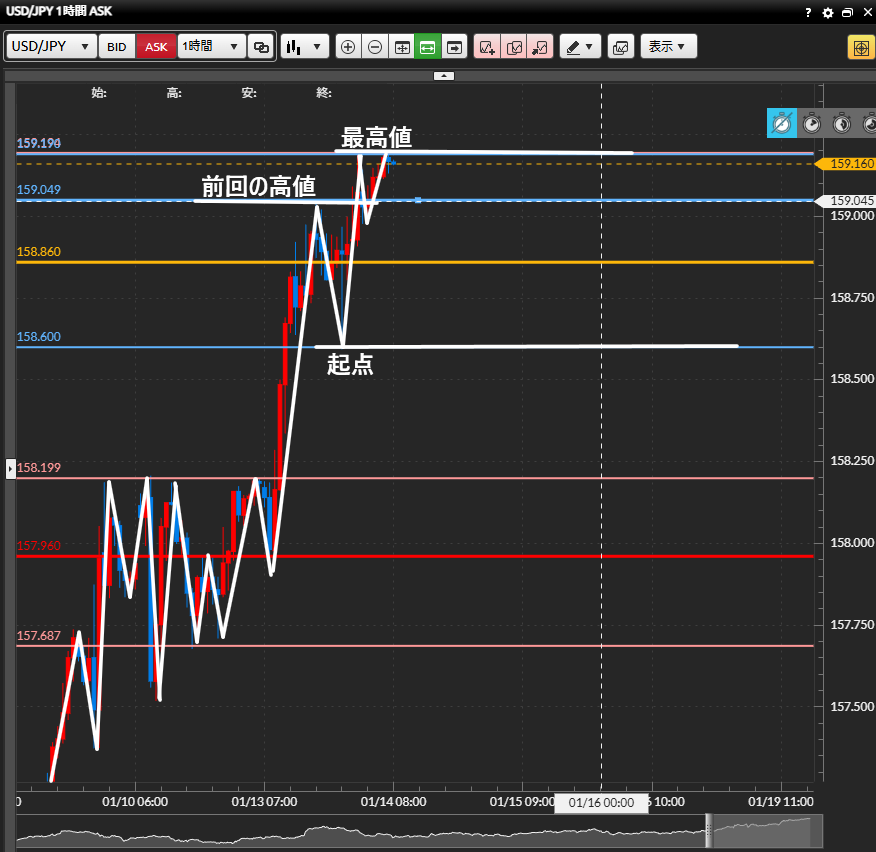
Task: Open the 表示 display menu
Action: pyautogui.click(x=668, y=47)
